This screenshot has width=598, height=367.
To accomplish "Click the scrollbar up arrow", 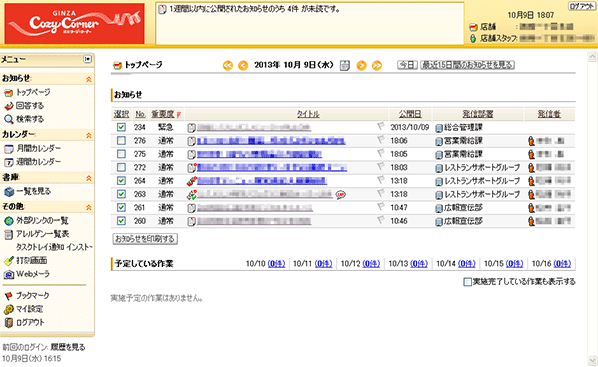I will pos(592,57).
